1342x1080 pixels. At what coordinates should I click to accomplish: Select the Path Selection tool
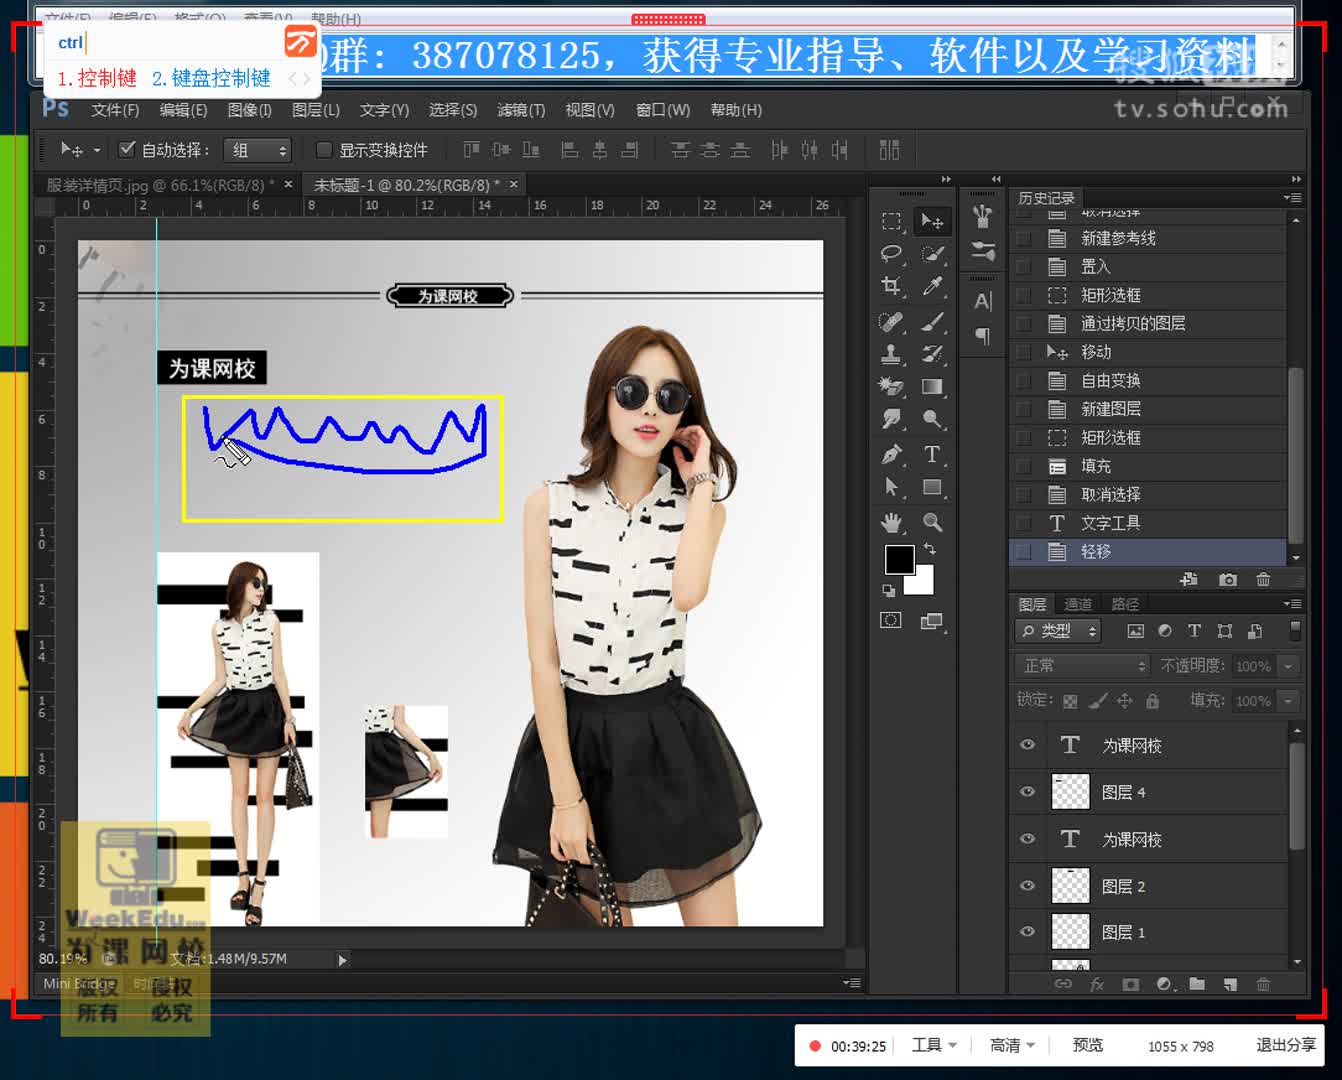tap(891, 487)
